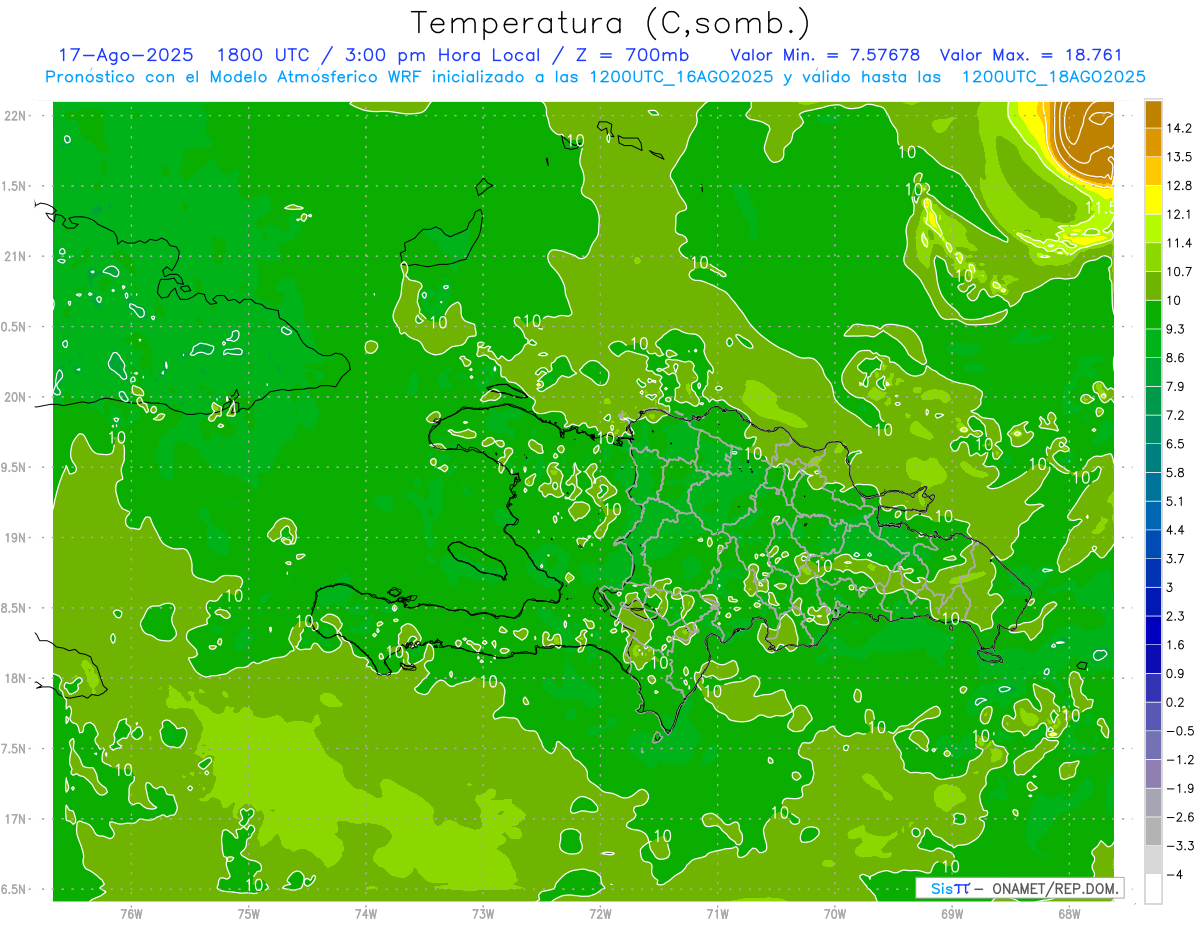
Task: Click 'Valor Max. = 18.761' text
Action: coord(1033,55)
